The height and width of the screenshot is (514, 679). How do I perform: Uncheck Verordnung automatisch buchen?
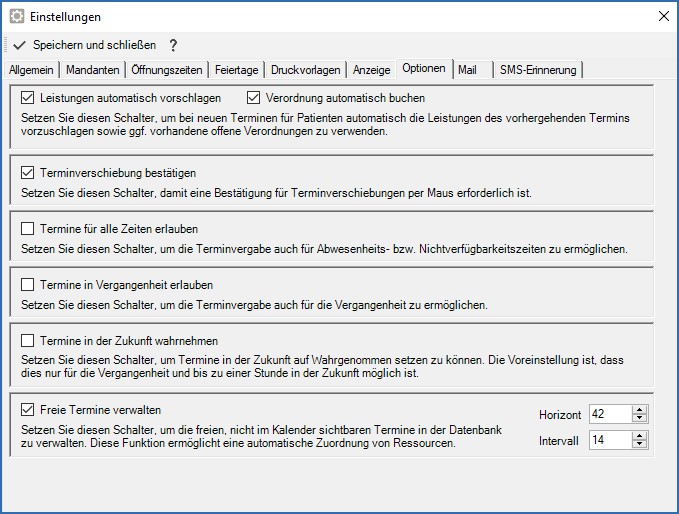(x=255, y=98)
